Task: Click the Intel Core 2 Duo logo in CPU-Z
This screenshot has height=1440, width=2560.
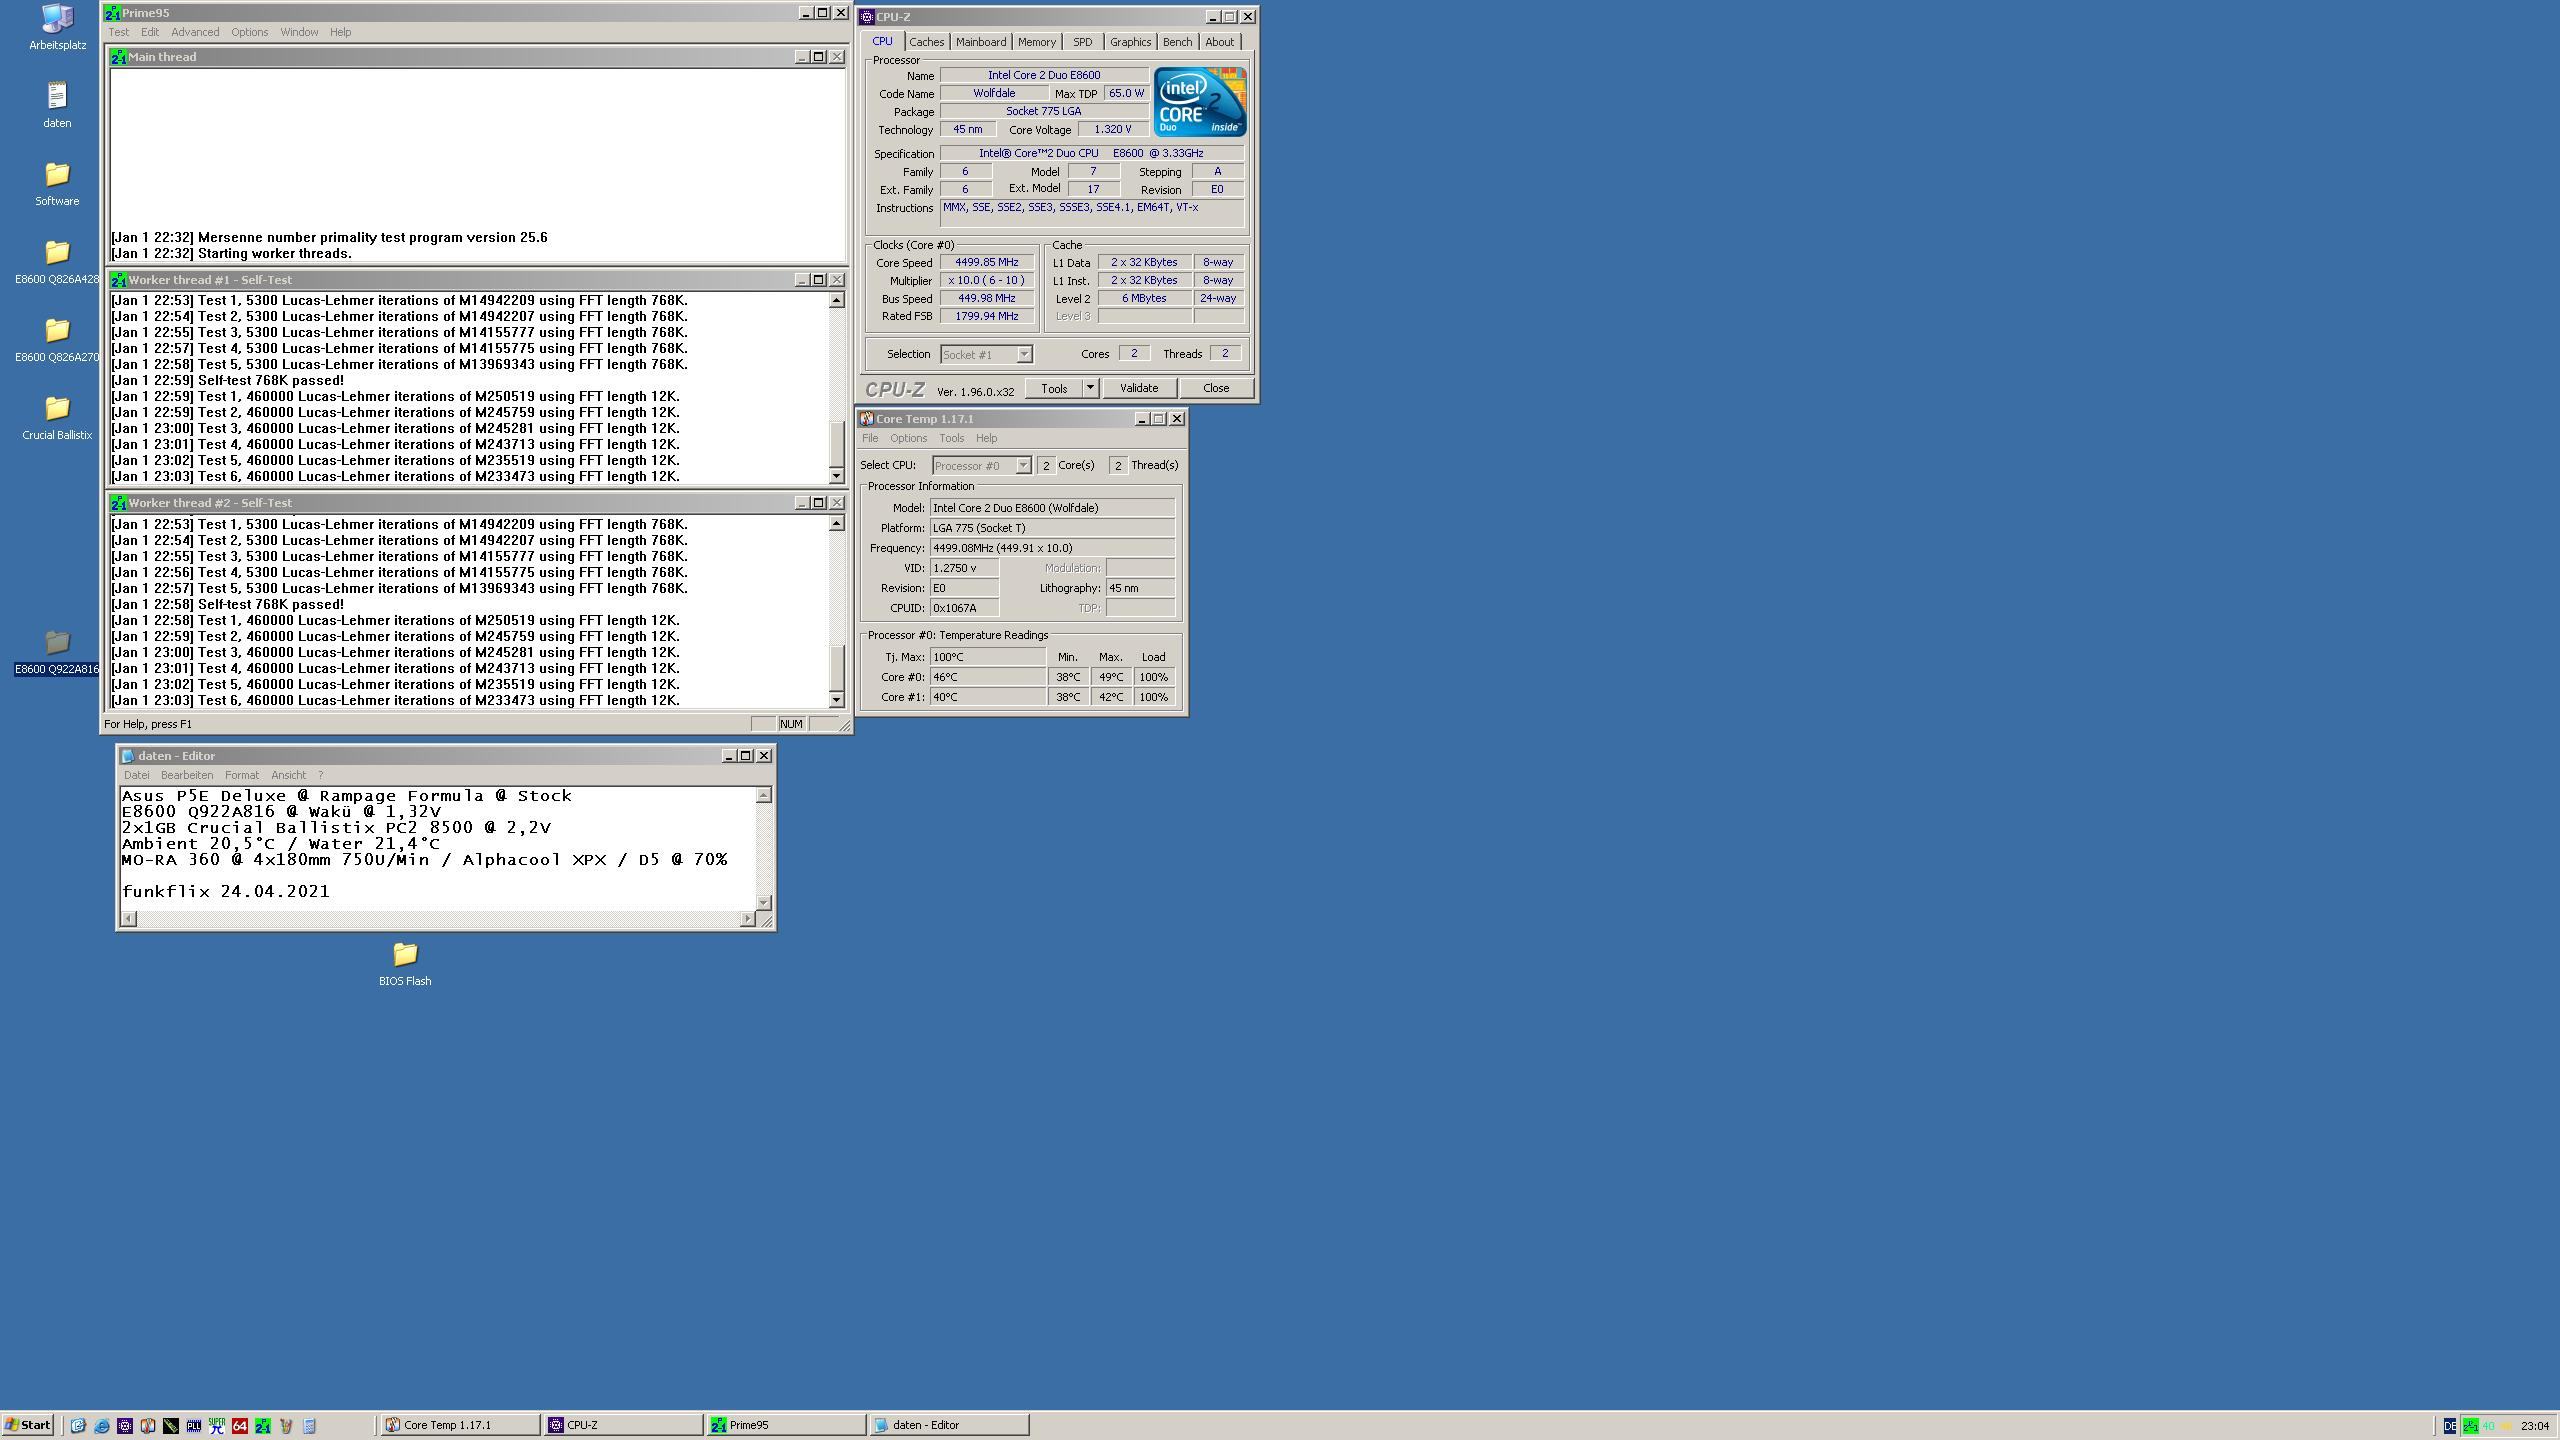Action: [x=1200, y=102]
